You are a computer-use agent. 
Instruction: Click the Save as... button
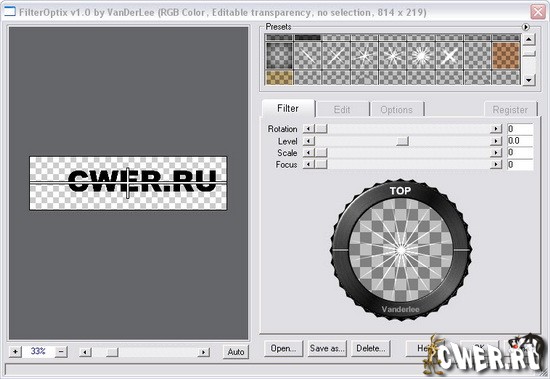click(327, 348)
